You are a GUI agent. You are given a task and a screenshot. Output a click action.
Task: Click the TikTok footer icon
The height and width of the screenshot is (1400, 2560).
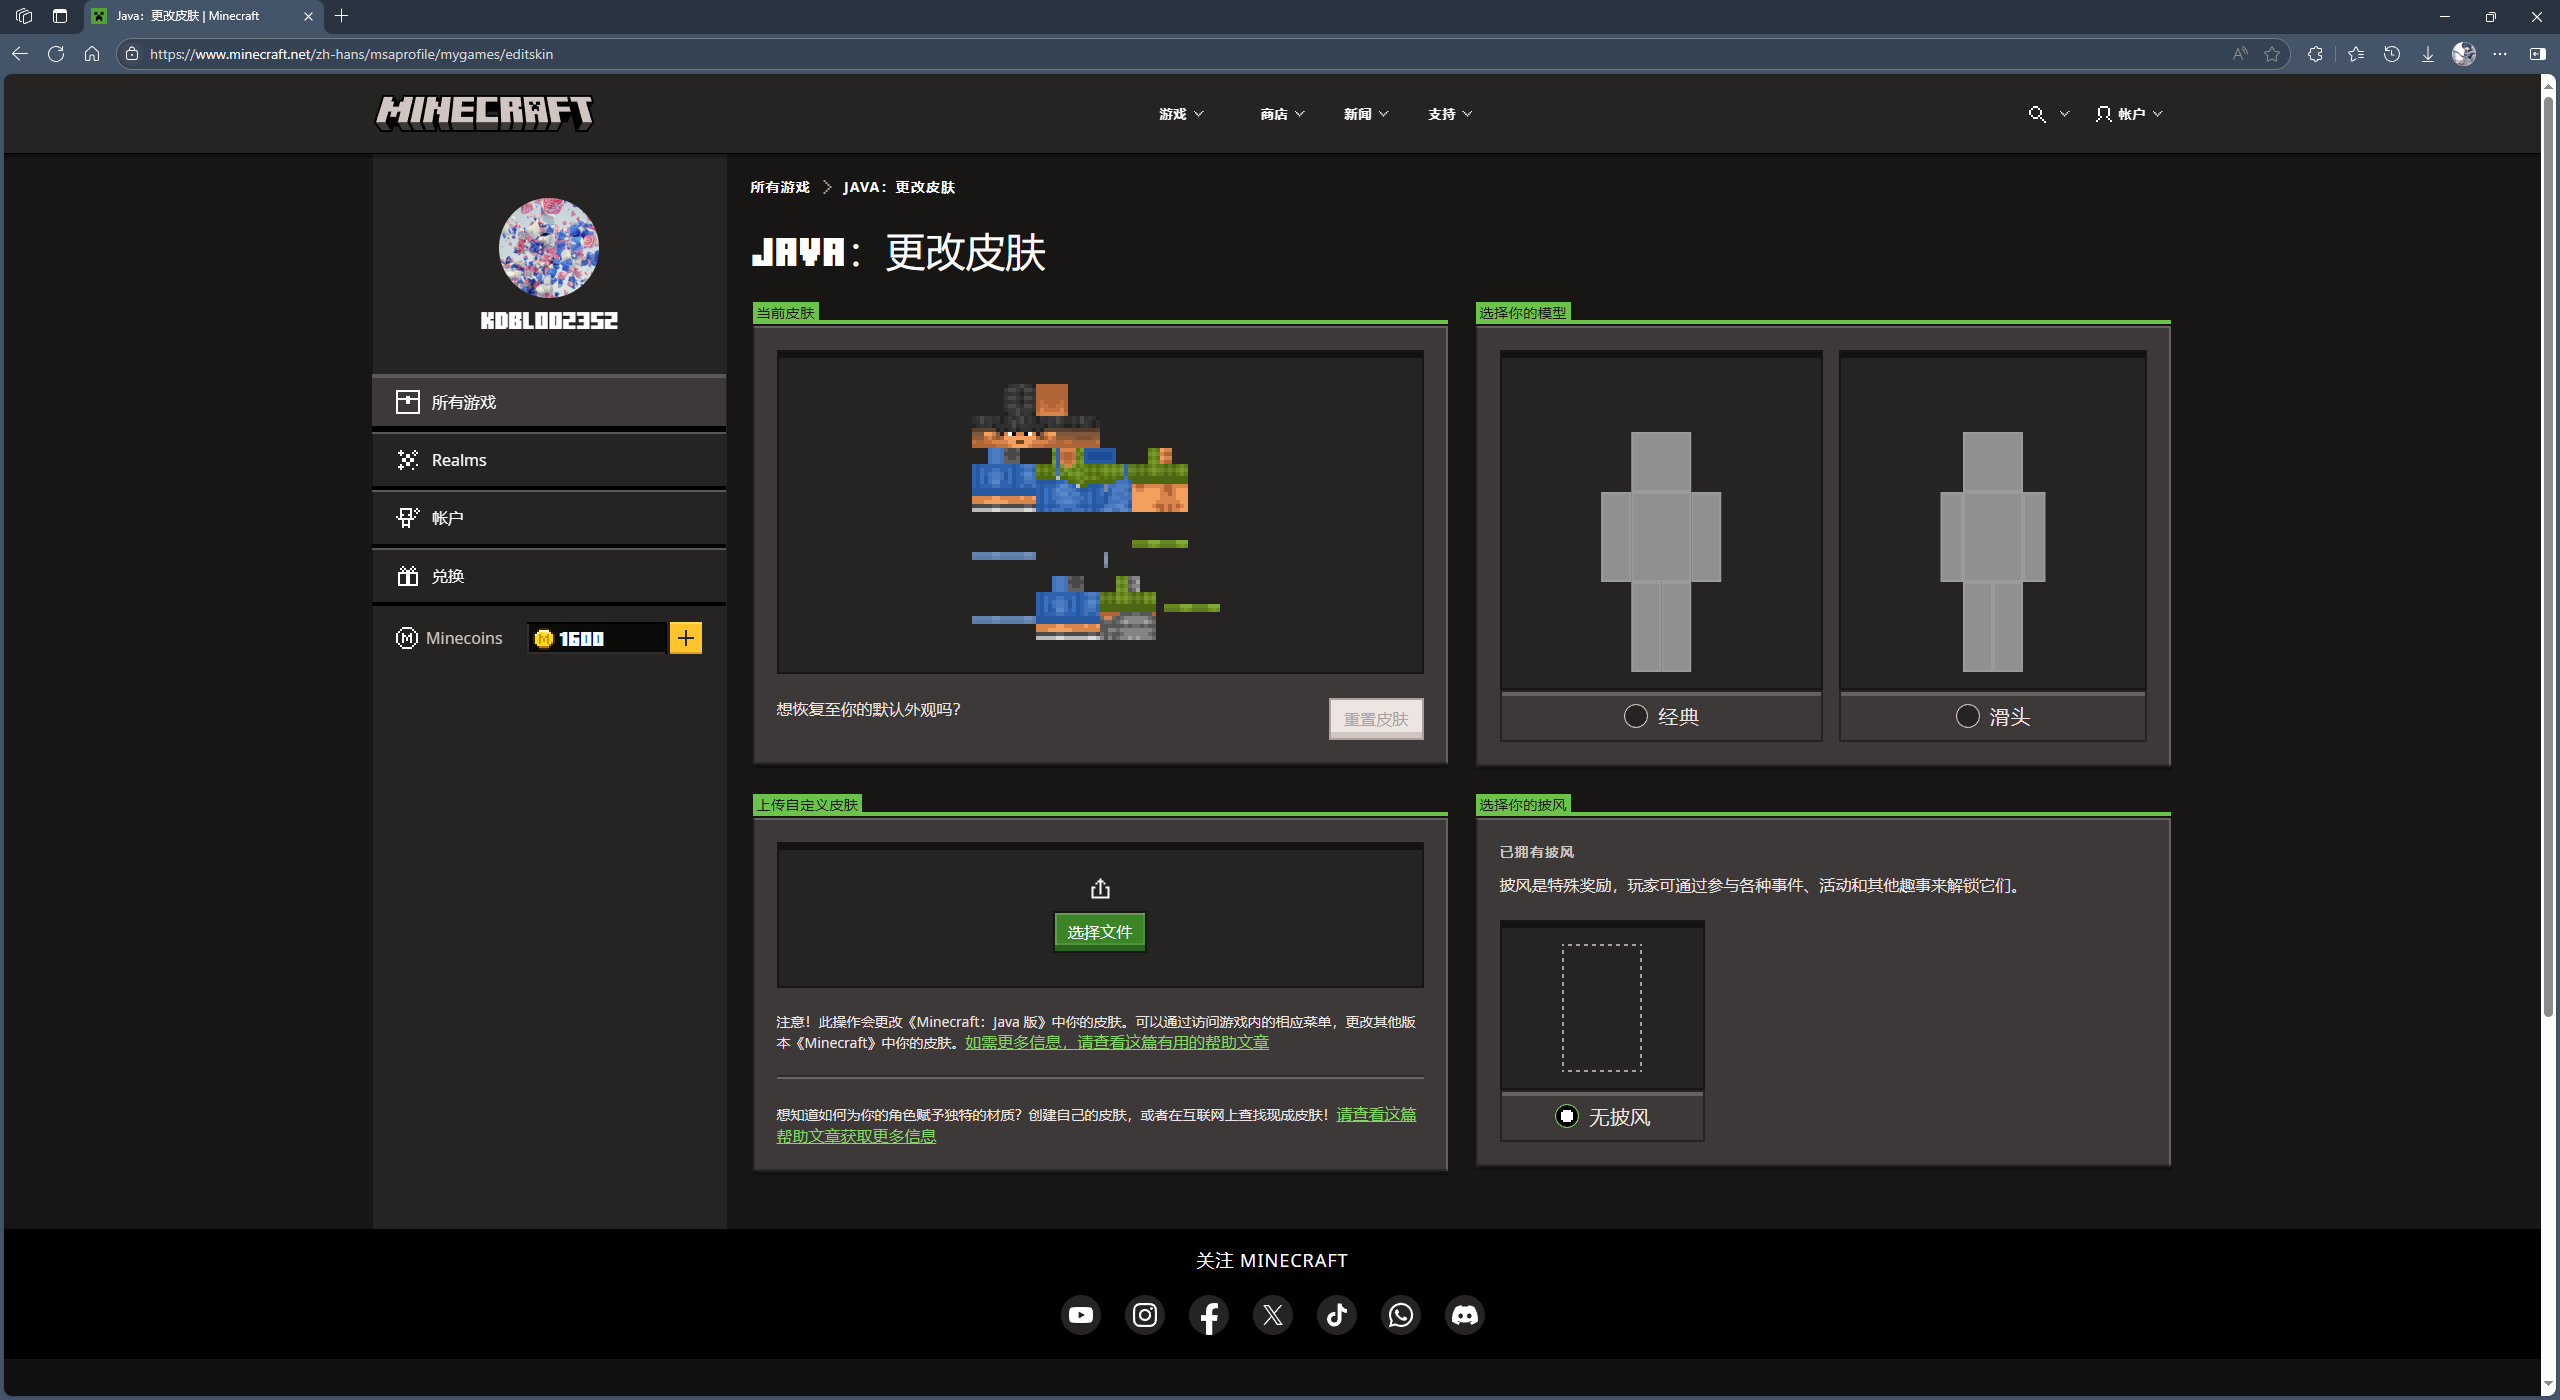(x=1336, y=1315)
